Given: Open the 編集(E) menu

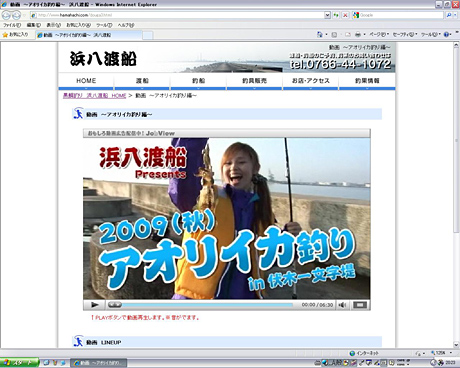Looking at the screenshot, I should (x=34, y=25).
